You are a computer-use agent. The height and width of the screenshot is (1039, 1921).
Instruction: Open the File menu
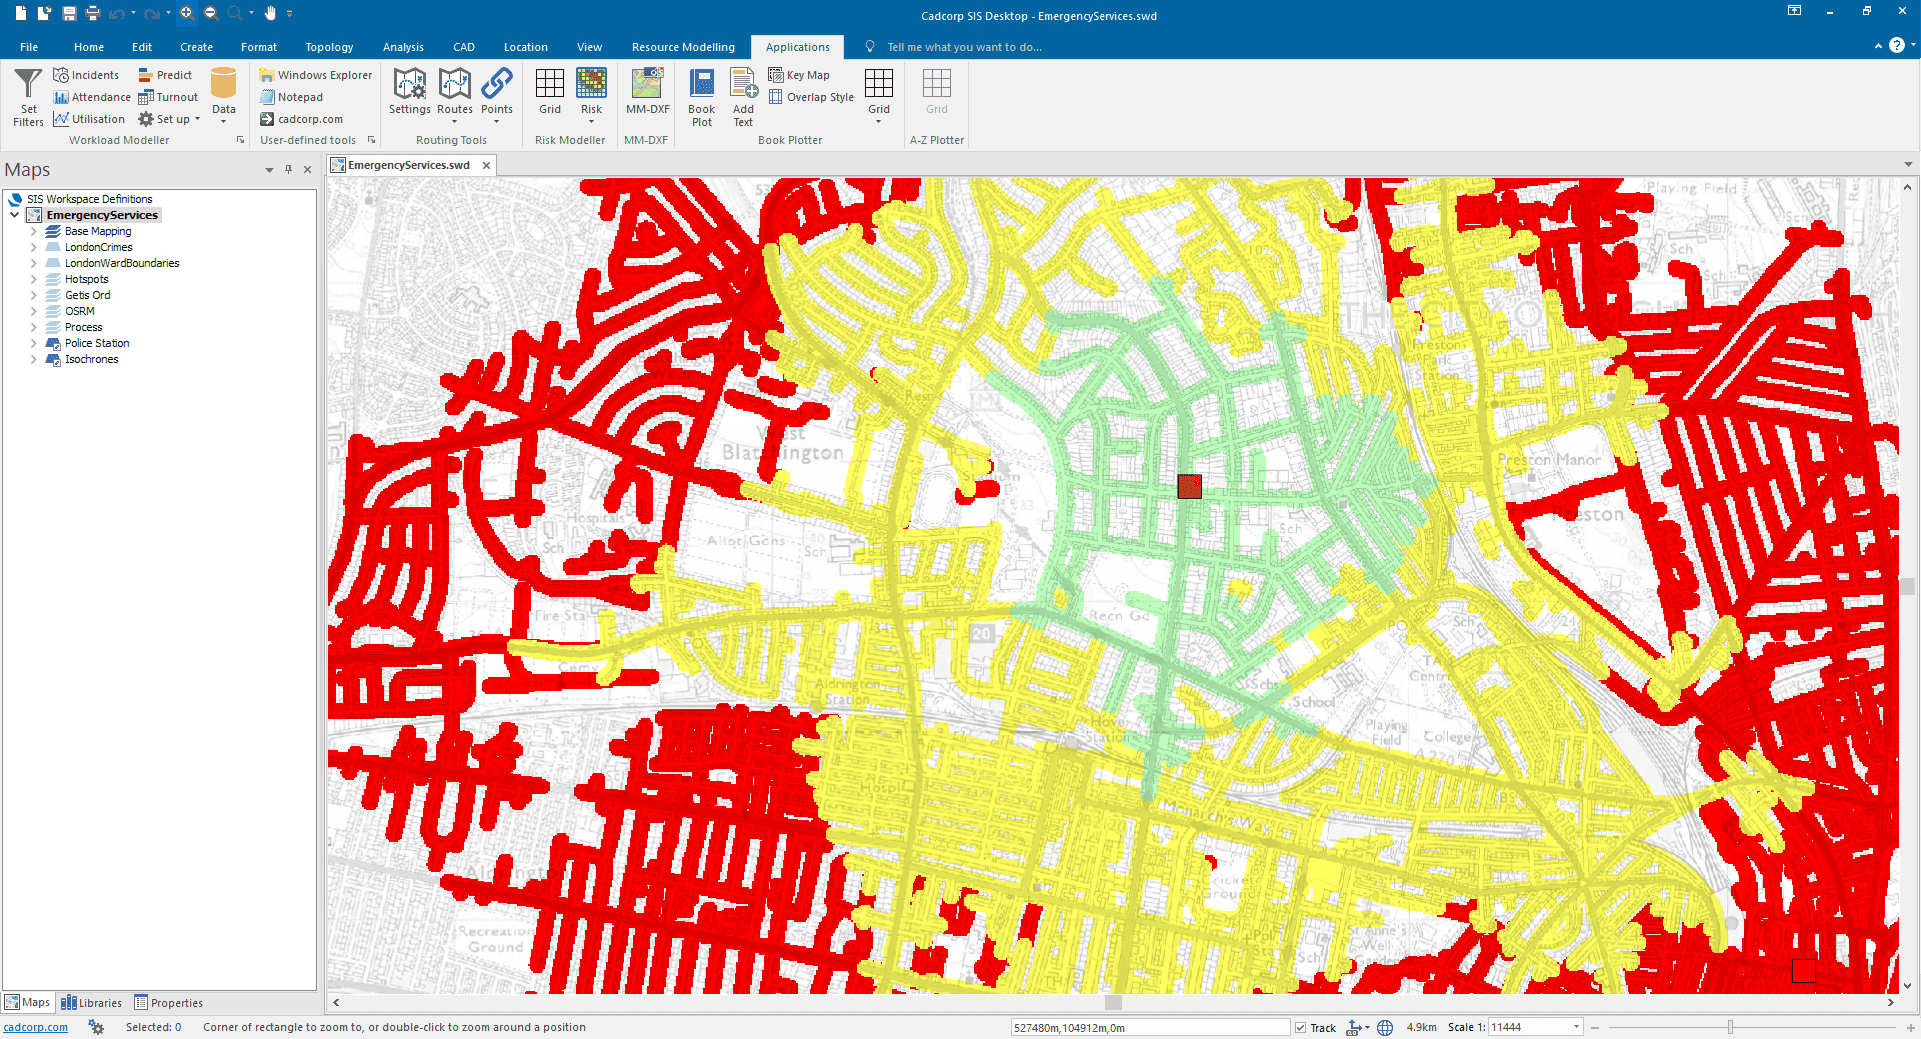pyautogui.click(x=29, y=47)
